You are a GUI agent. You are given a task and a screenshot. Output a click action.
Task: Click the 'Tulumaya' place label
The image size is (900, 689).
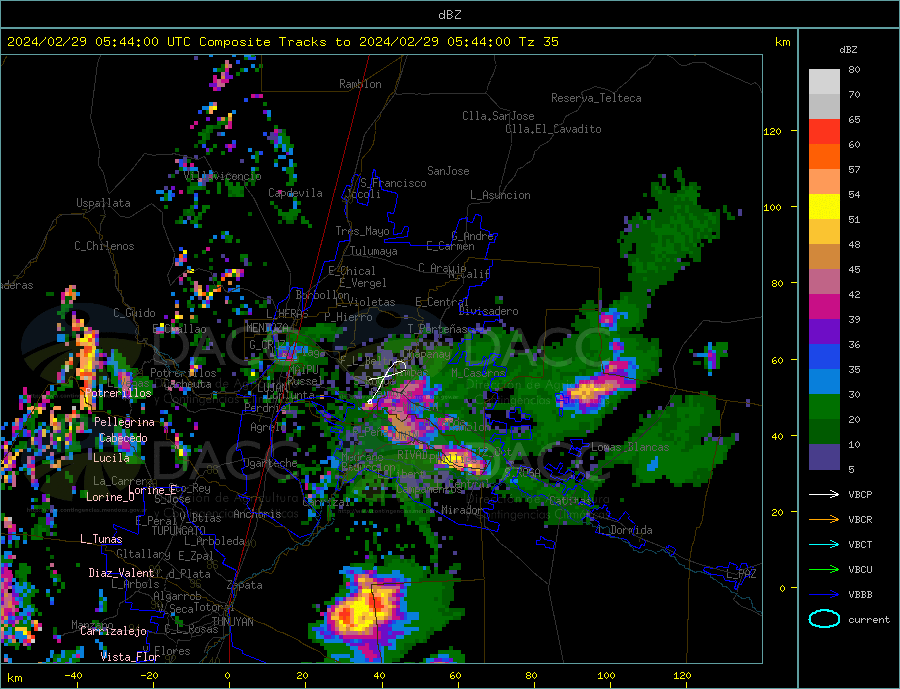pyautogui.click(x=373, y=251)
